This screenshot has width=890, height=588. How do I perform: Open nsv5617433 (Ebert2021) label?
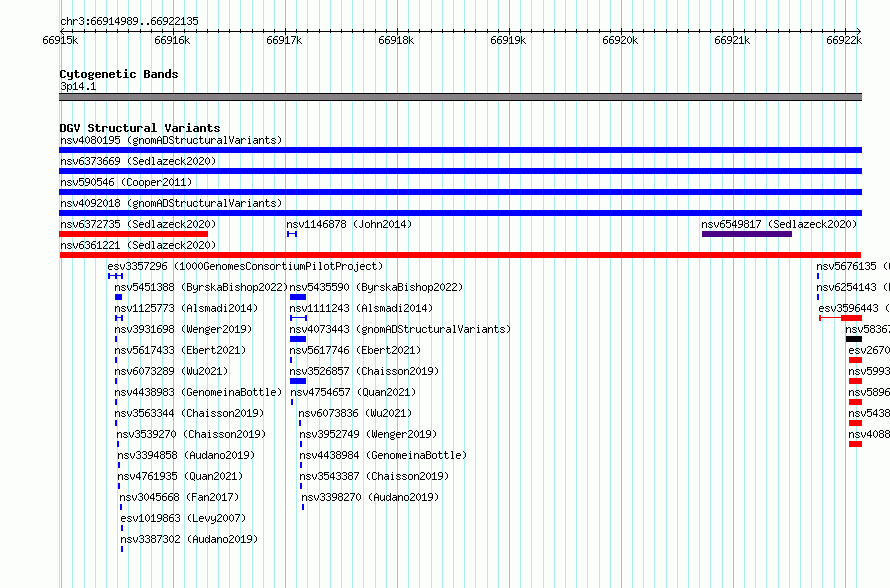180,350
